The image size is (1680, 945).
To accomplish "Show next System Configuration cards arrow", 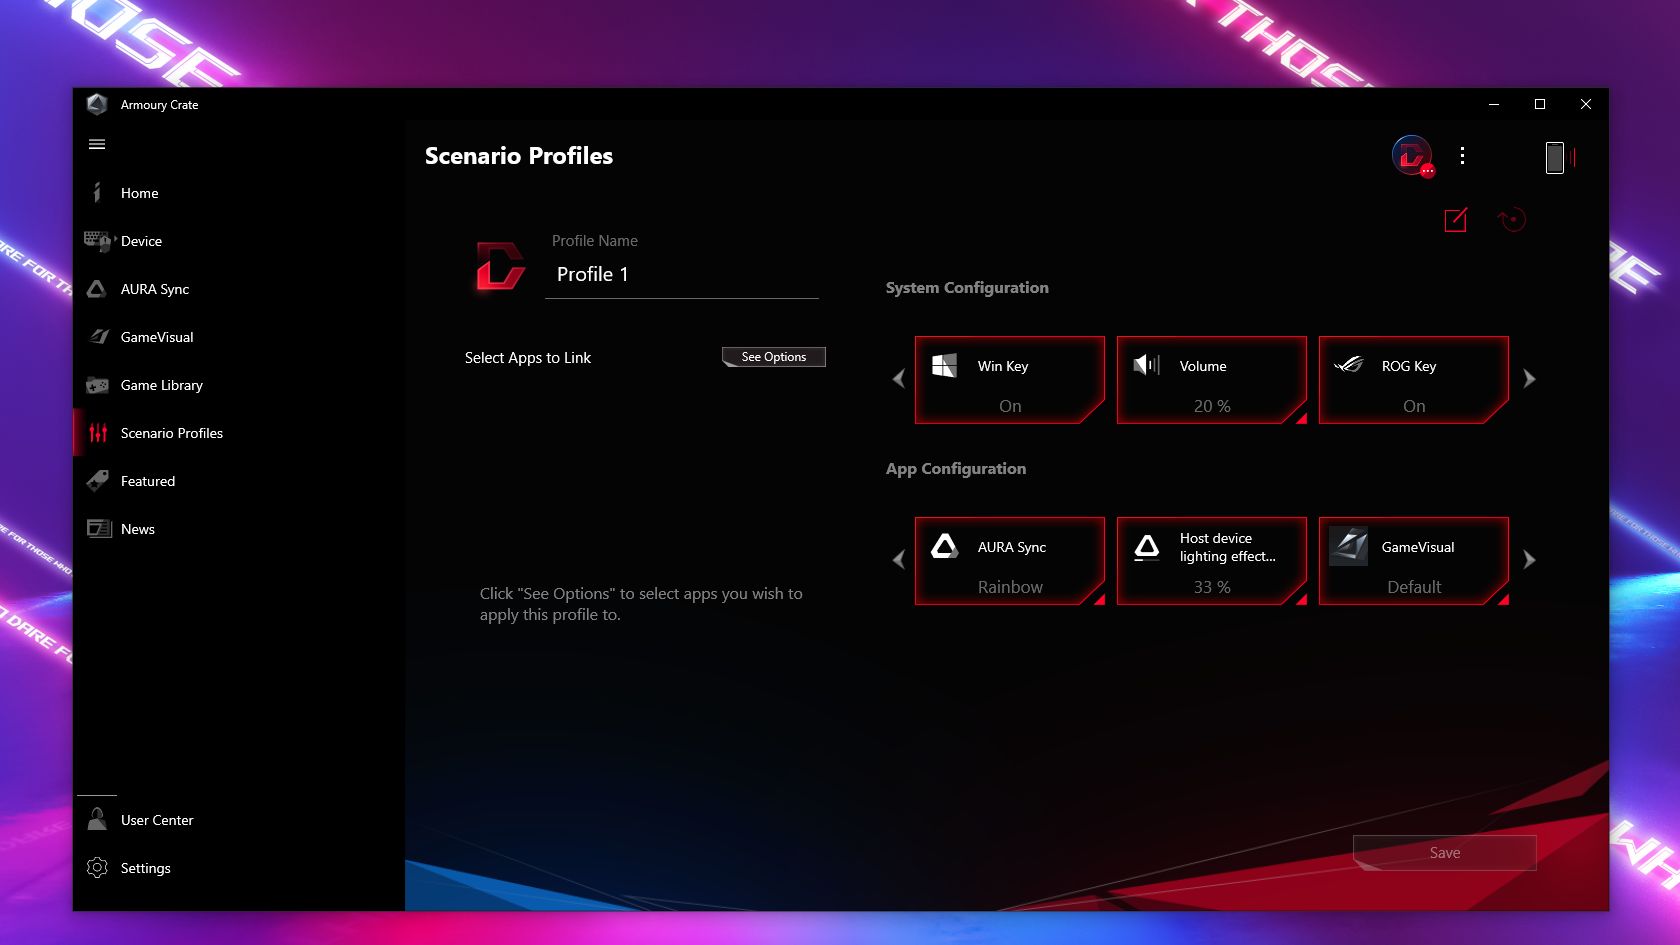I will [1529, 379].
